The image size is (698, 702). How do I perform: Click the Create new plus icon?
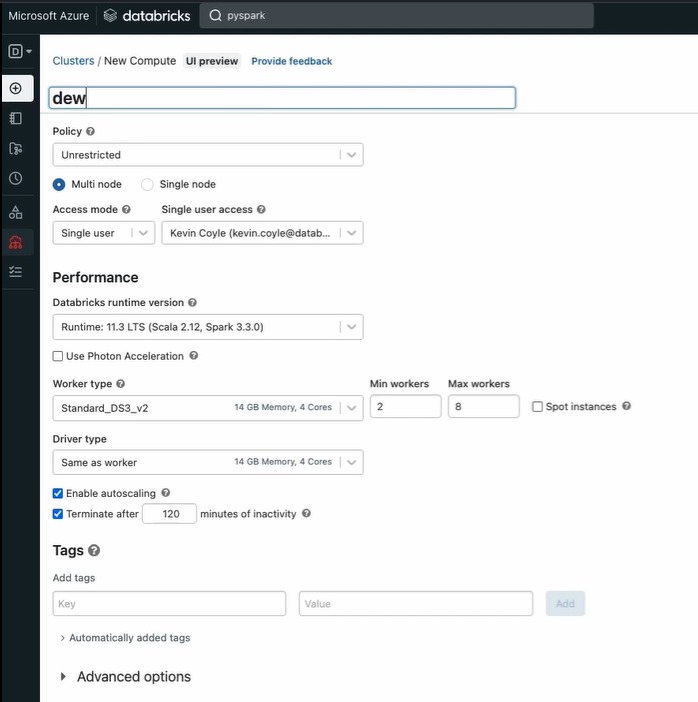pos(16,88)
